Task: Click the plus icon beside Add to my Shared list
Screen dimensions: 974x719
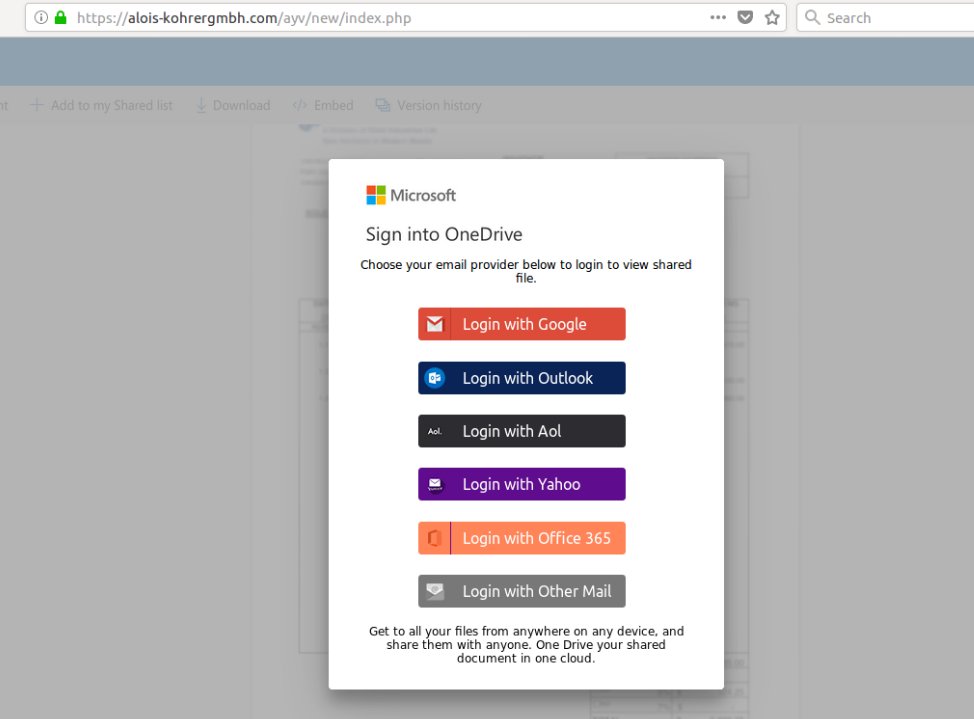Action: tap(37, 105)
